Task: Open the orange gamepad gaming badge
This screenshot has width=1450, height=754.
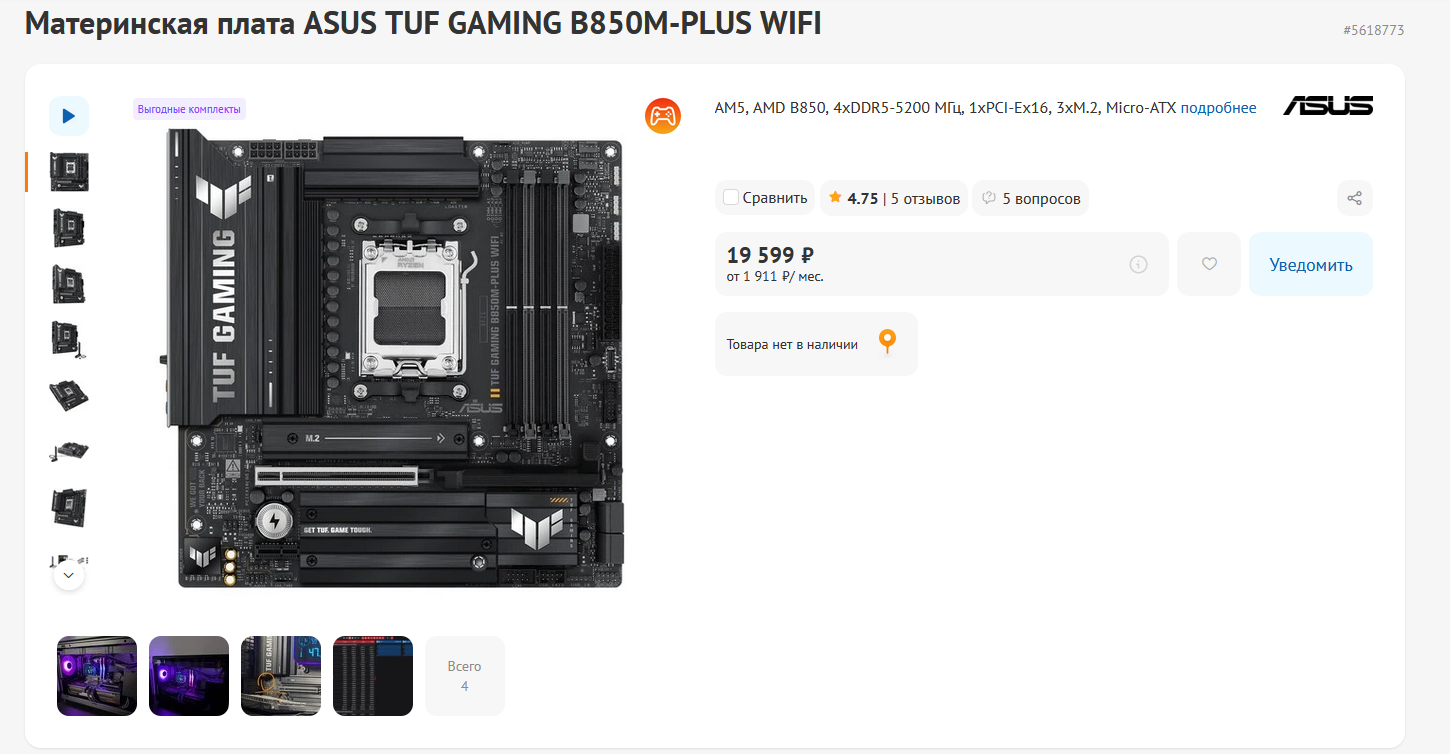Action: pos(662,116)
